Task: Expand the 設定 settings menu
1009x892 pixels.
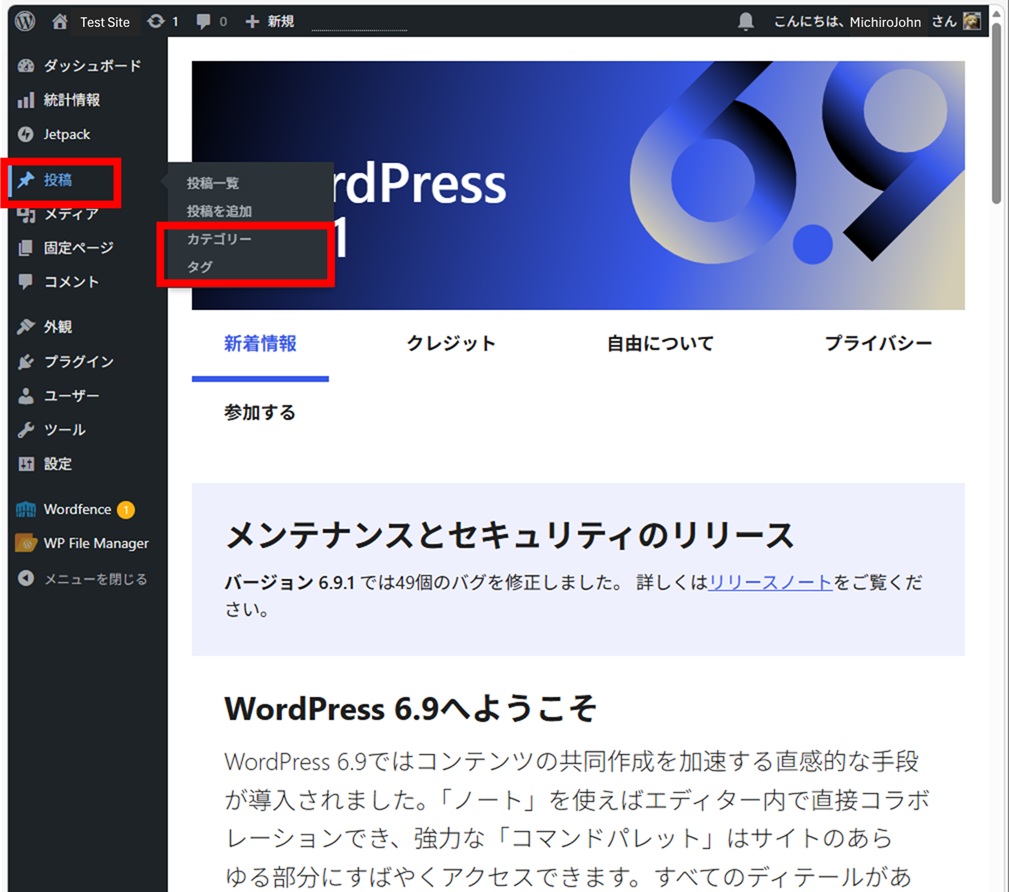Action: pyautogui.click(x=57, y=464)
